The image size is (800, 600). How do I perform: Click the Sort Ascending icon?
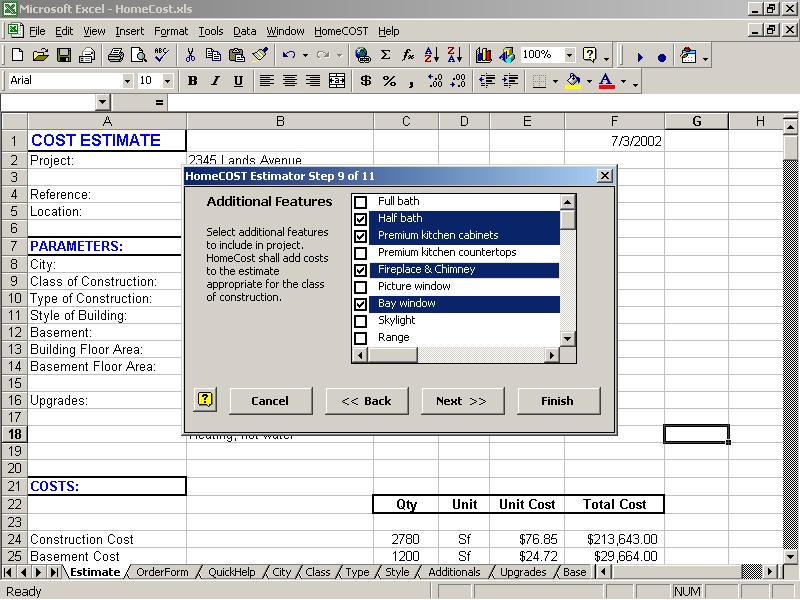[431, 56]
